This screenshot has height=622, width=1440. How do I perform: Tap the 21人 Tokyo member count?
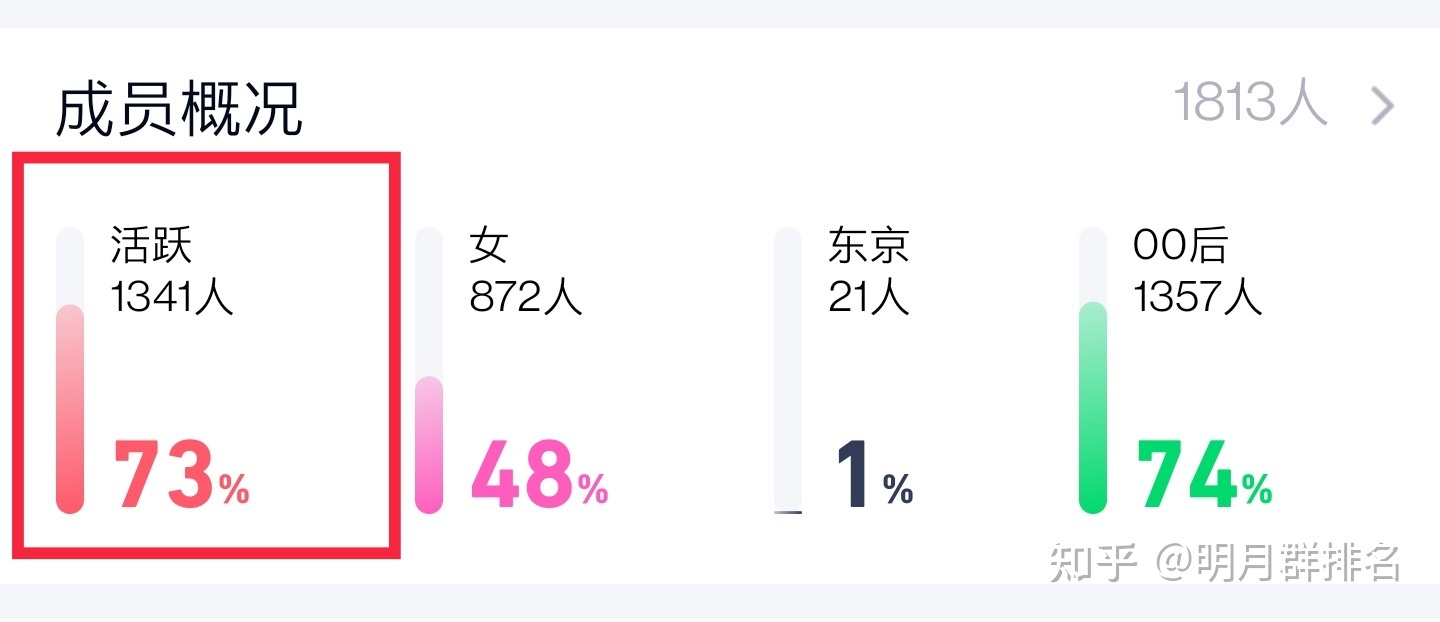click(869, 297)
